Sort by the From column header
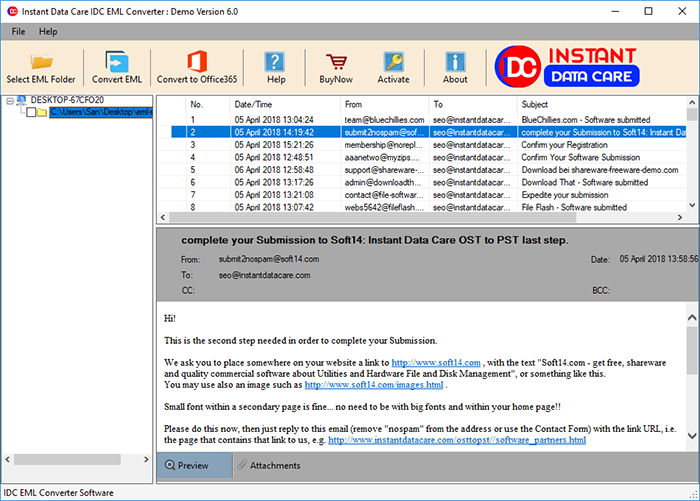This screenshot has width=700, height=501. coord(384,104)
